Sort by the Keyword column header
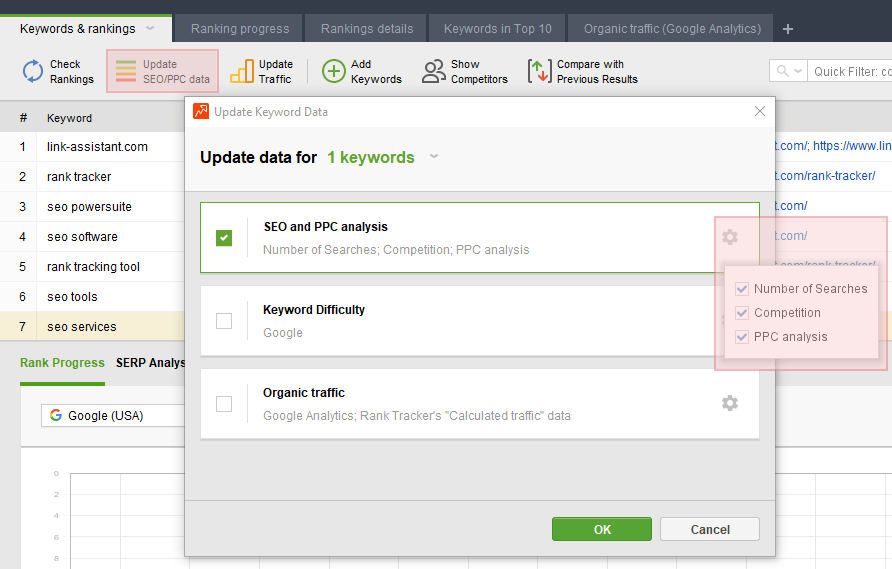Screen dimensions: 892x569 69,118
